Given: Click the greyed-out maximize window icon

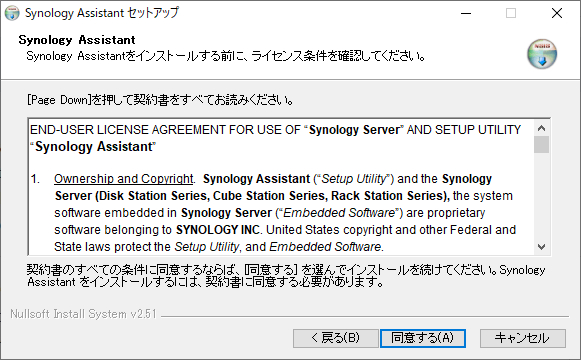Looking at the screenshot, I should click(511, 13).
